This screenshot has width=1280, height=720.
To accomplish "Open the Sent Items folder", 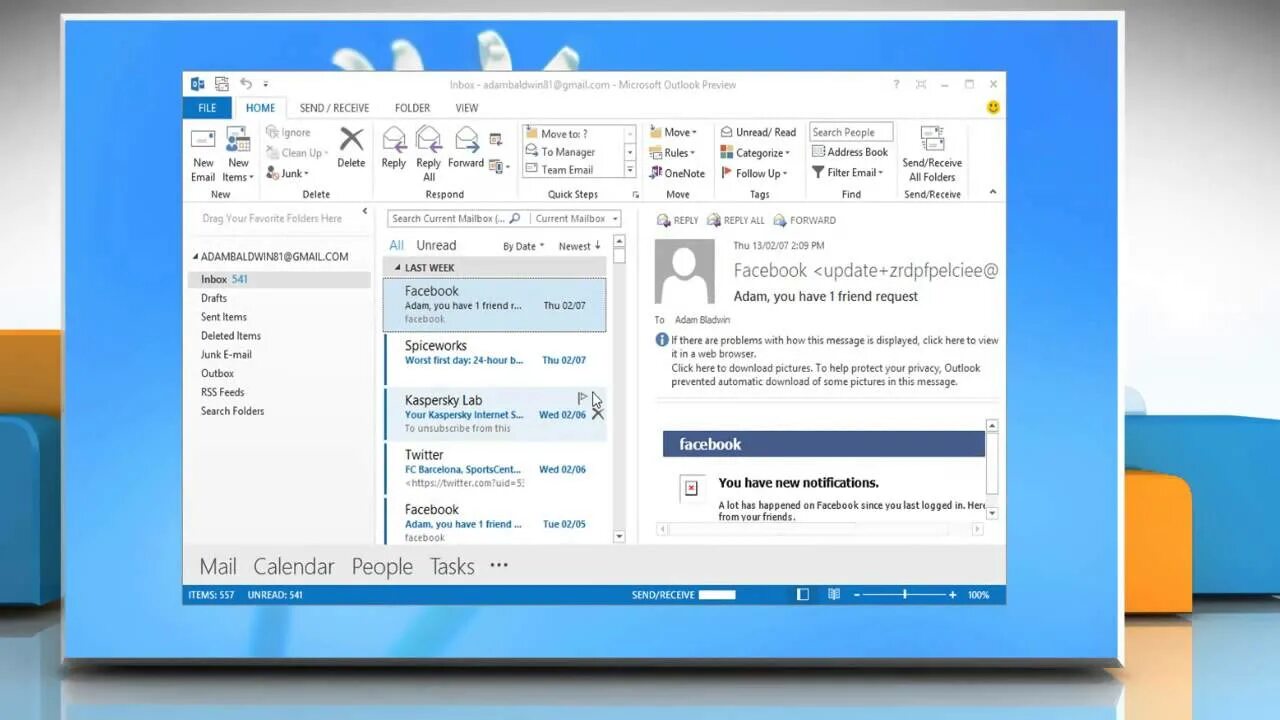I will click(224, 317).
